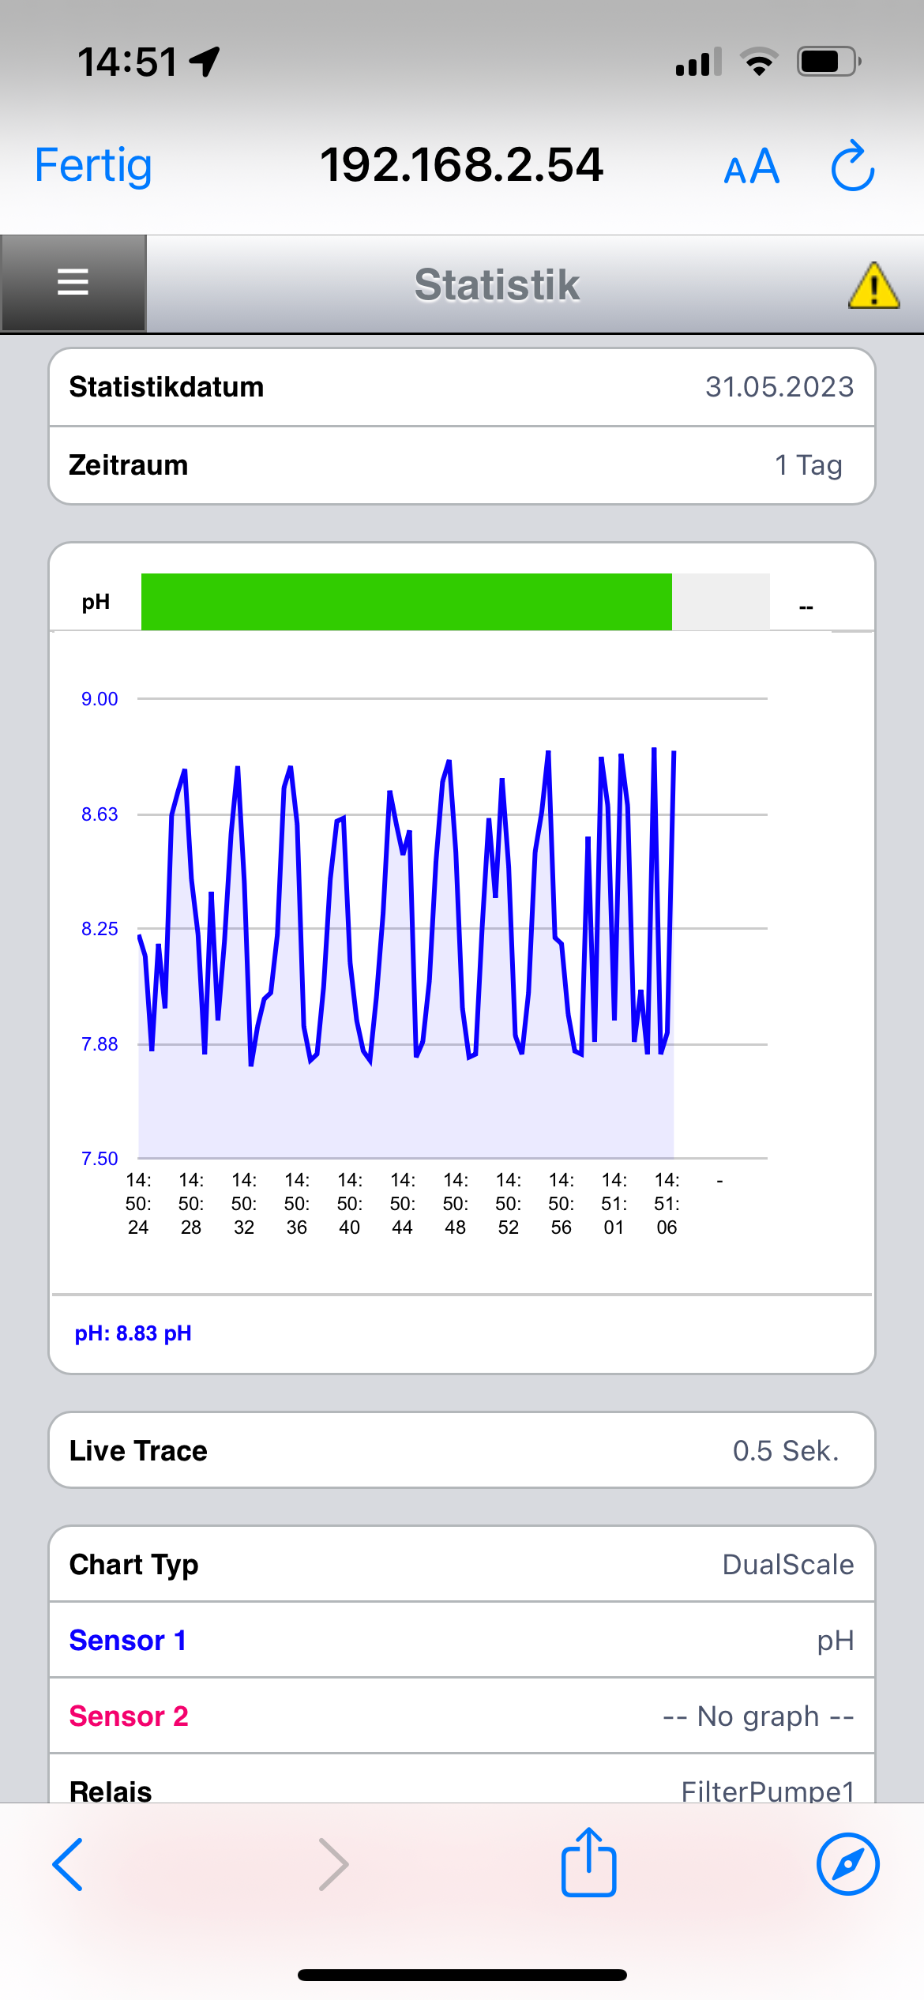Viewport: 924px width, 2000px height.
Task: Open the AA text size options
Action: (x=751, y=167)
